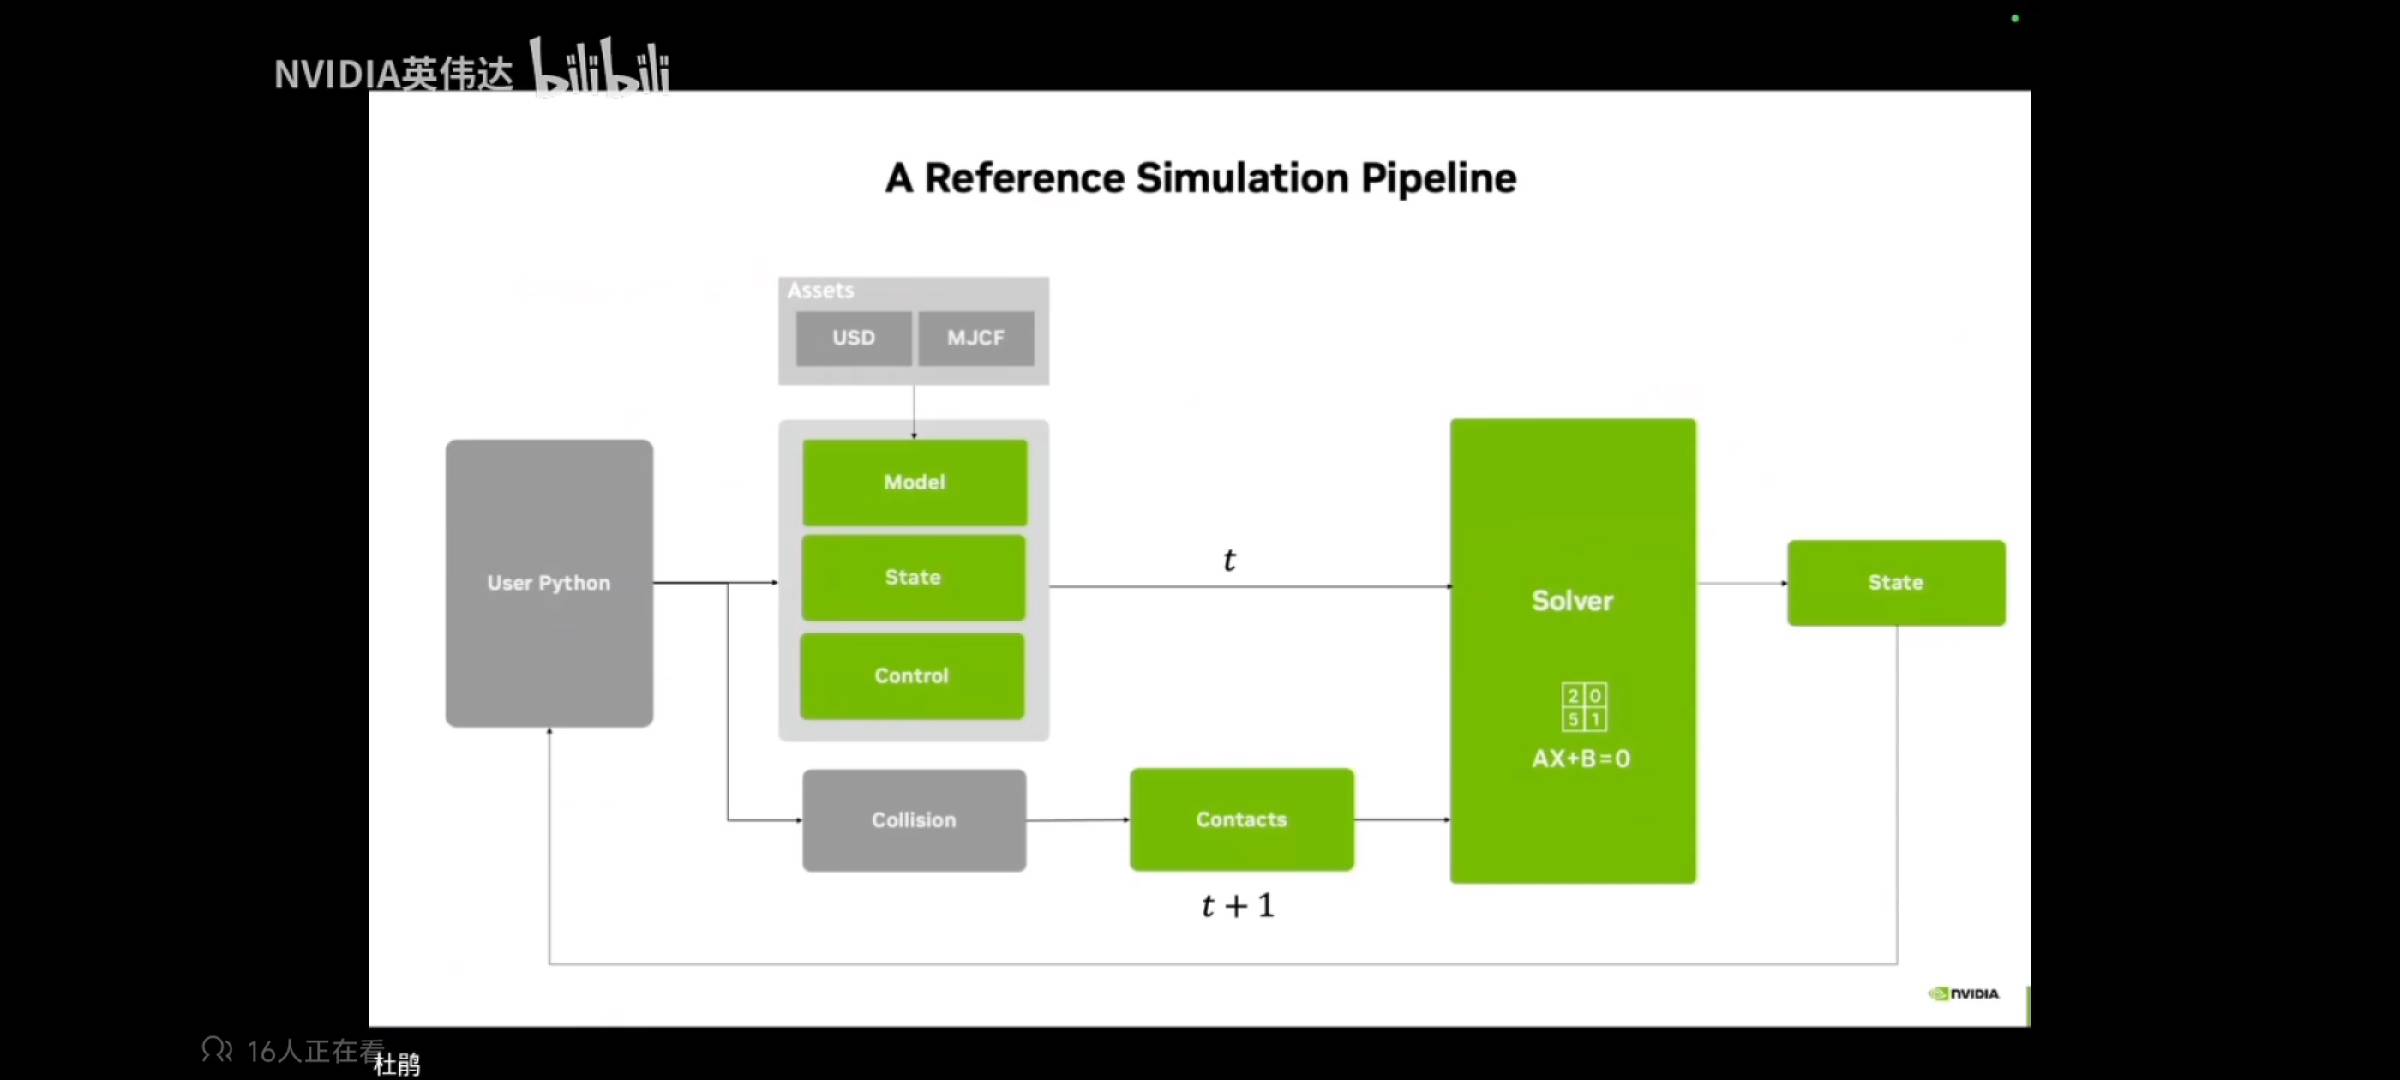Click the NVIDIA英伟达 channel name
The width and height of the screenshot is (2400, 1080).
coord(393,74)
